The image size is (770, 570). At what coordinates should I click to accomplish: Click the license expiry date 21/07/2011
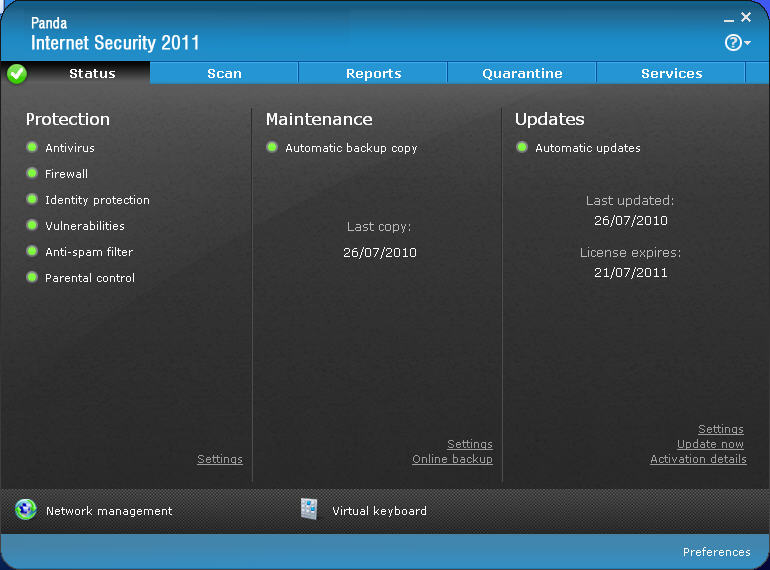click(631, 272)
